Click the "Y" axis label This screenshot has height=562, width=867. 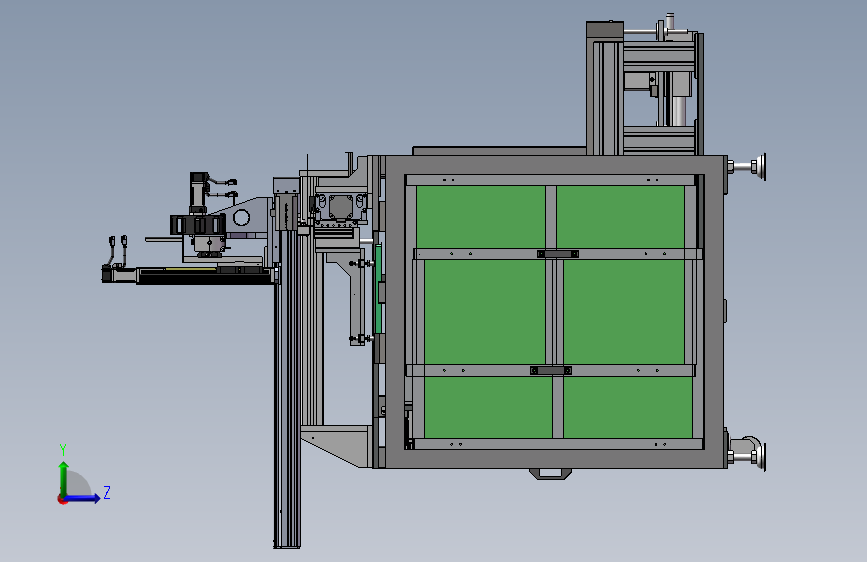tap(63, 449)
